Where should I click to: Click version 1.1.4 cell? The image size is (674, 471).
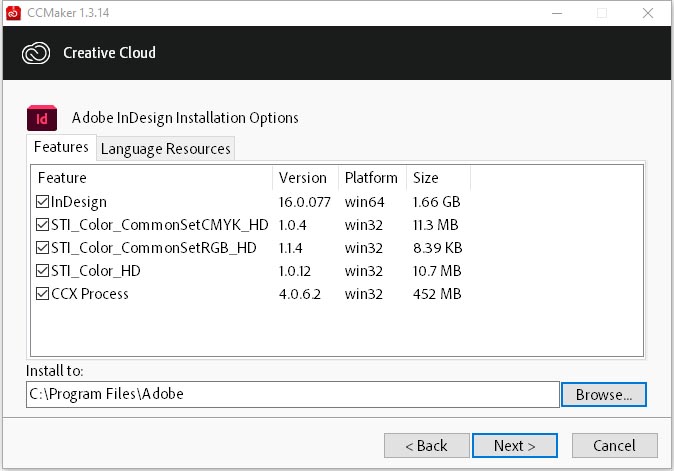coord(291,248)
